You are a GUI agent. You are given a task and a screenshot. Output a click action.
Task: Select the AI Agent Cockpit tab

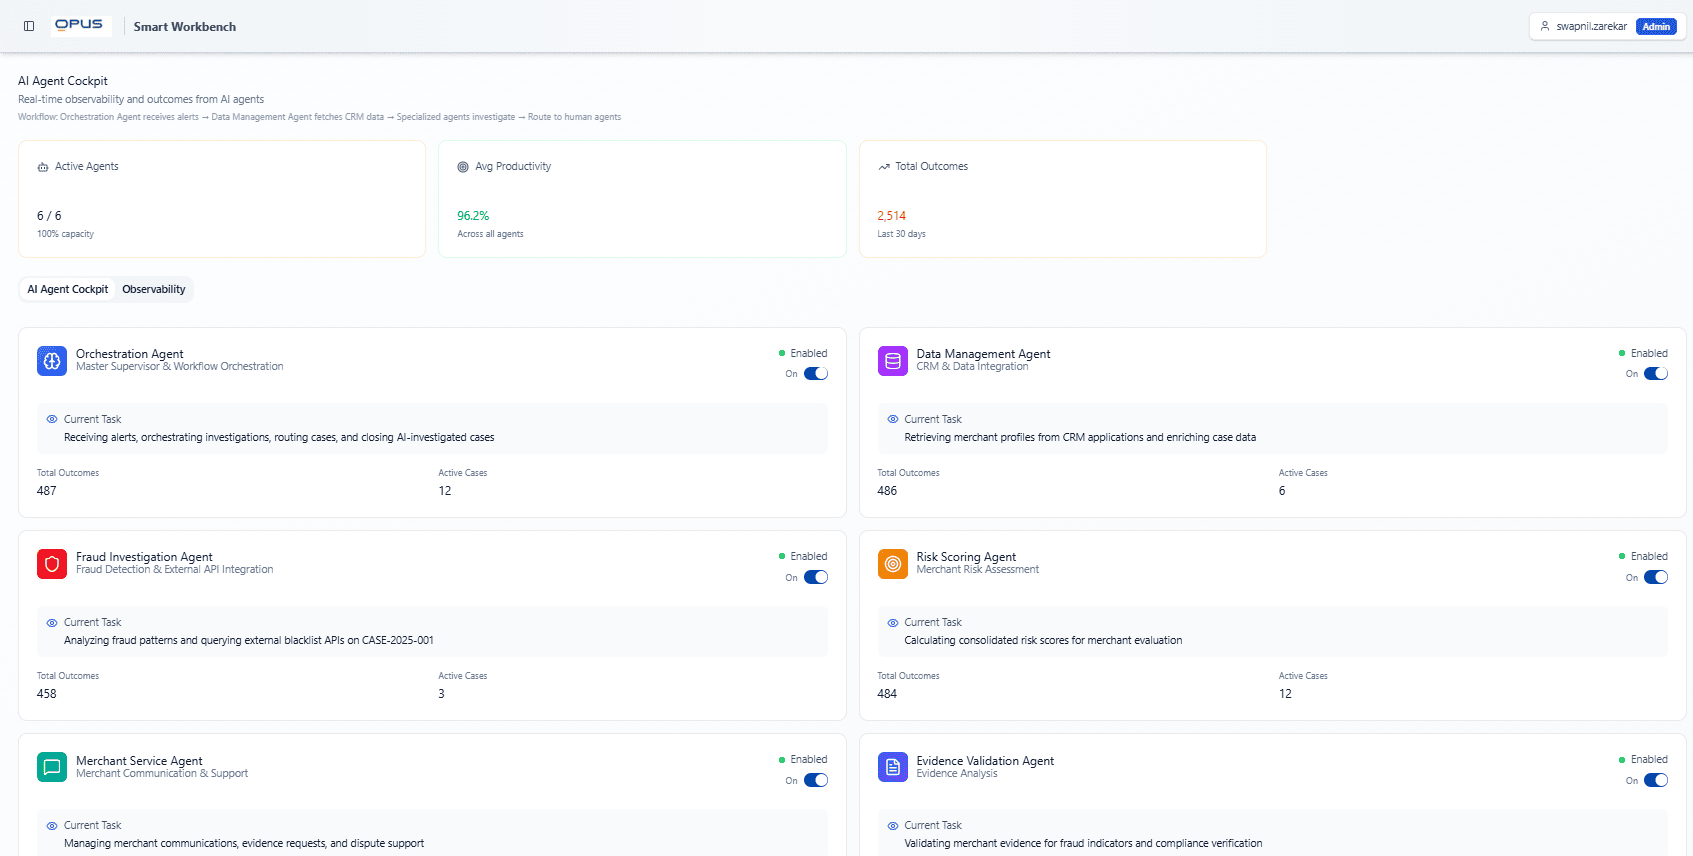click(x=68, y=289)
